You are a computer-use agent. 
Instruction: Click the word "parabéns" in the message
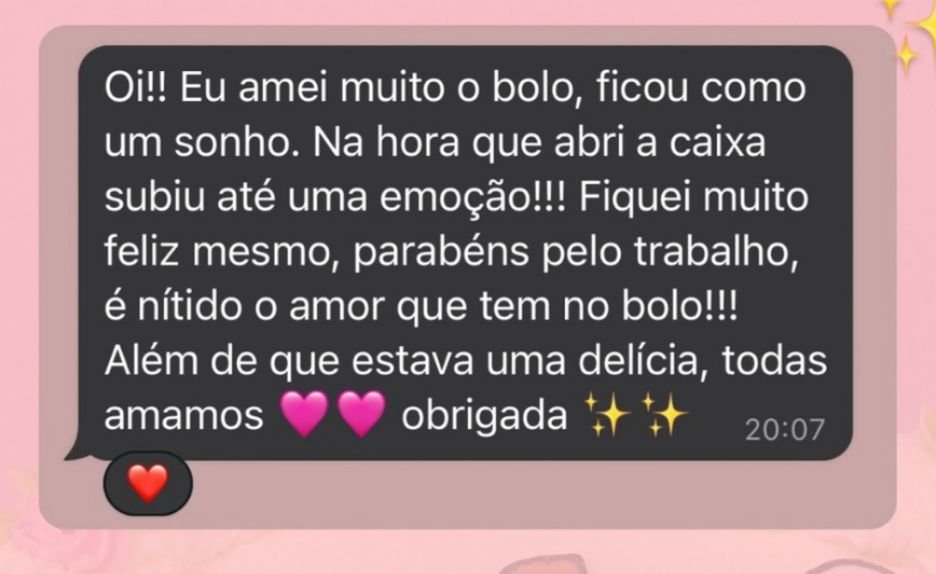coord(441,252)
